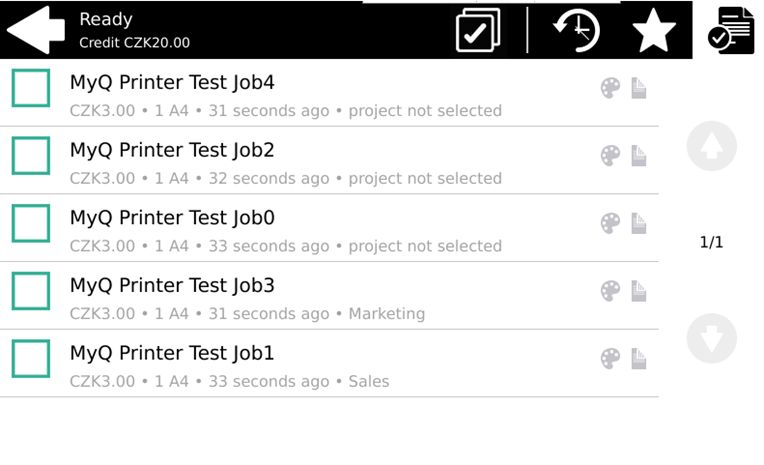Select the Test Job3 Marketing job row
This screenshot has width=764, height=465.
[x=300, y=298]
